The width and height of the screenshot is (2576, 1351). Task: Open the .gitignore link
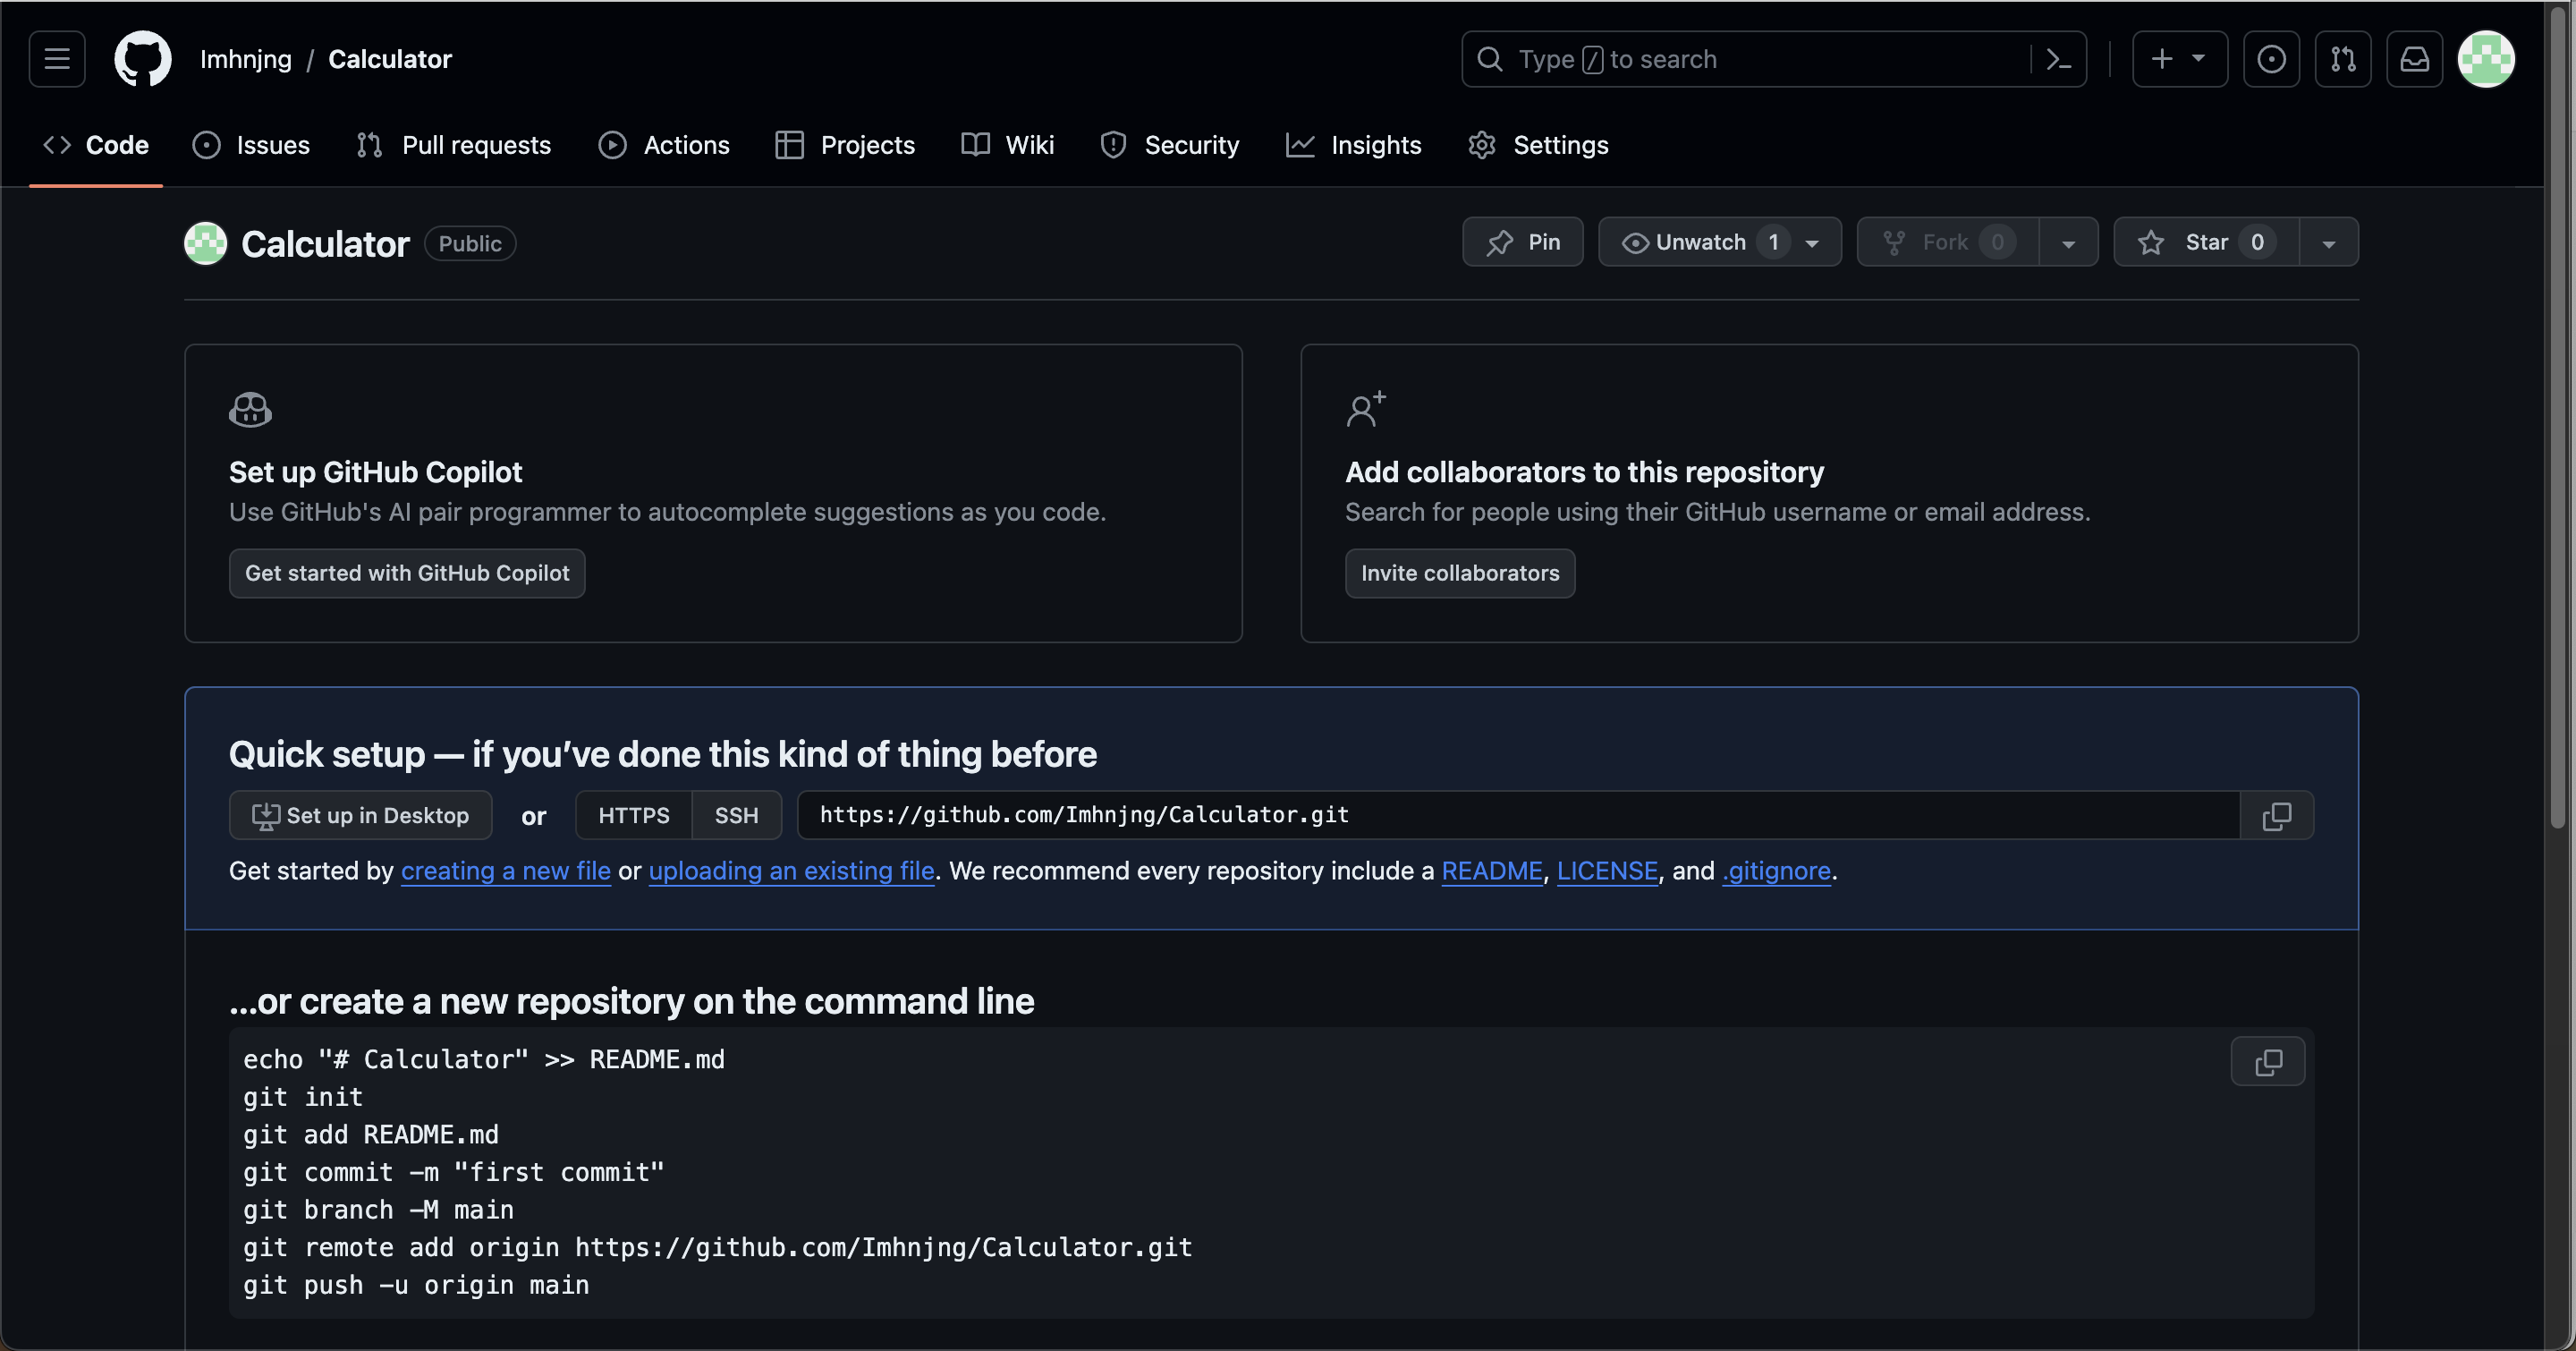pos(1776,871)
